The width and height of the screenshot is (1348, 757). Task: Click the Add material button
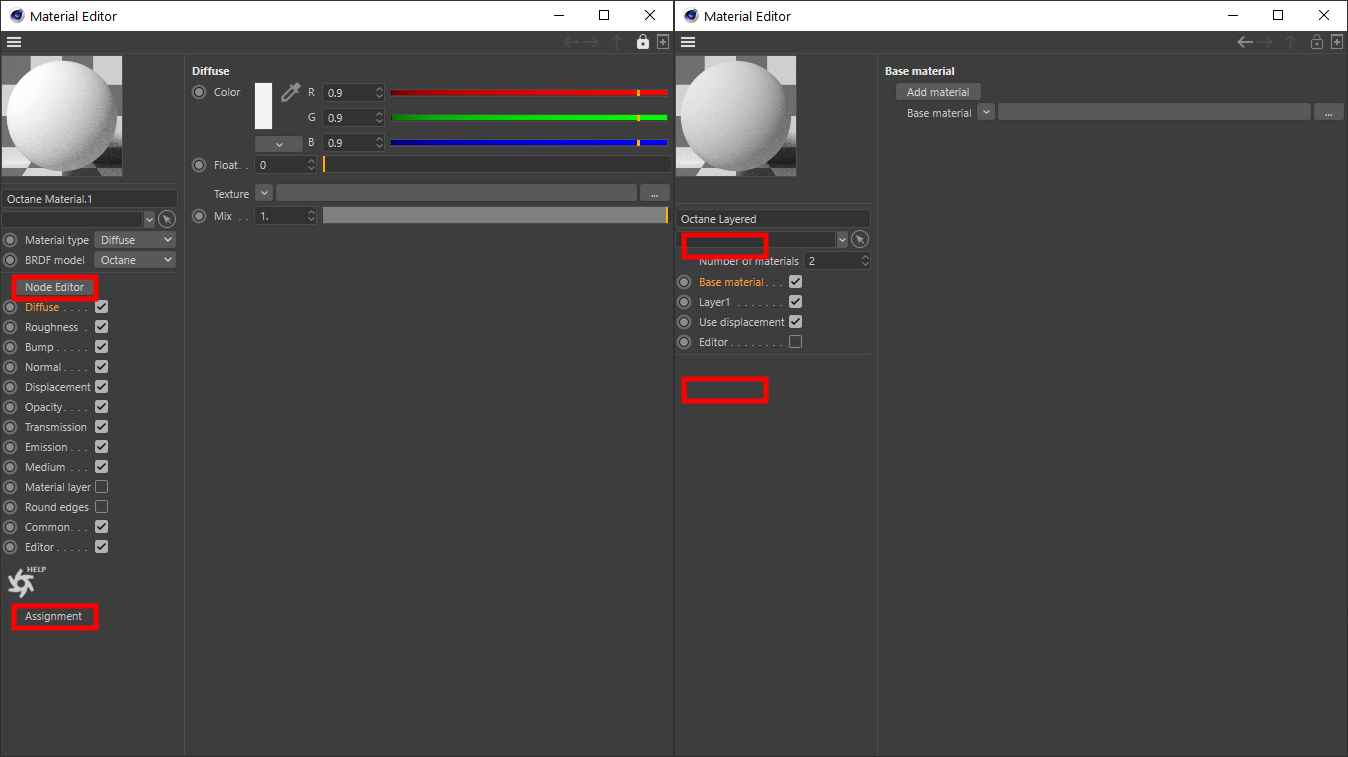938,92
